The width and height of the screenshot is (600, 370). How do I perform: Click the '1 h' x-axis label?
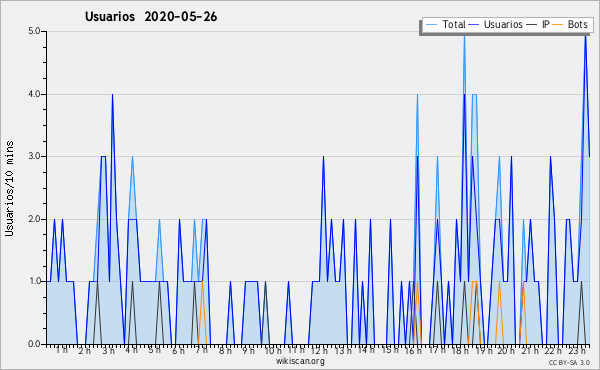(62, 350)
